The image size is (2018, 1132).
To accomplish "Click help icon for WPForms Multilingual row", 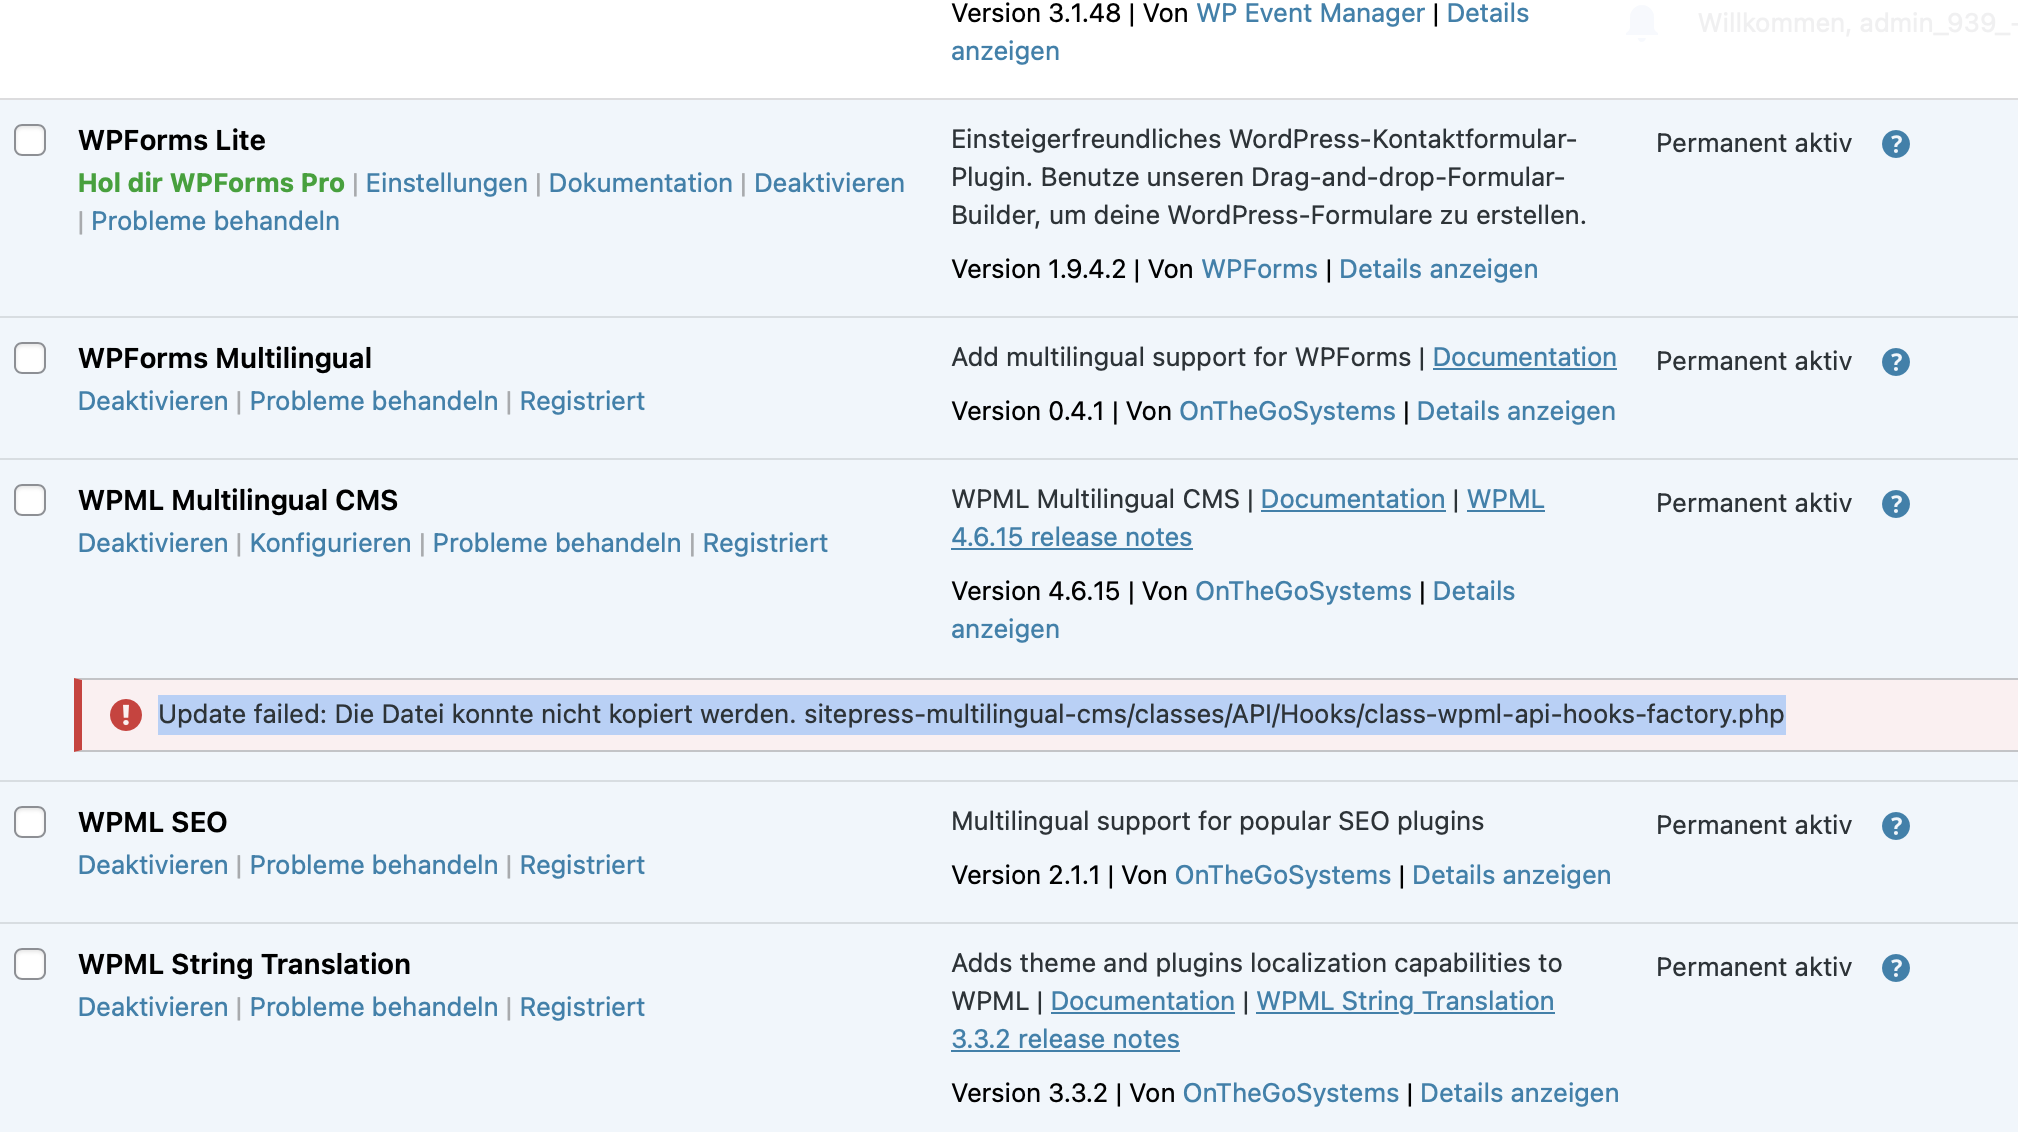I will tap(1895, 362).
